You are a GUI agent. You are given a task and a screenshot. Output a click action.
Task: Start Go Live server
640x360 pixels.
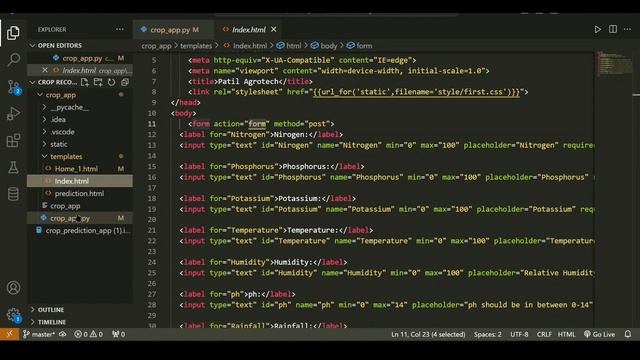(x=599, y=334)
